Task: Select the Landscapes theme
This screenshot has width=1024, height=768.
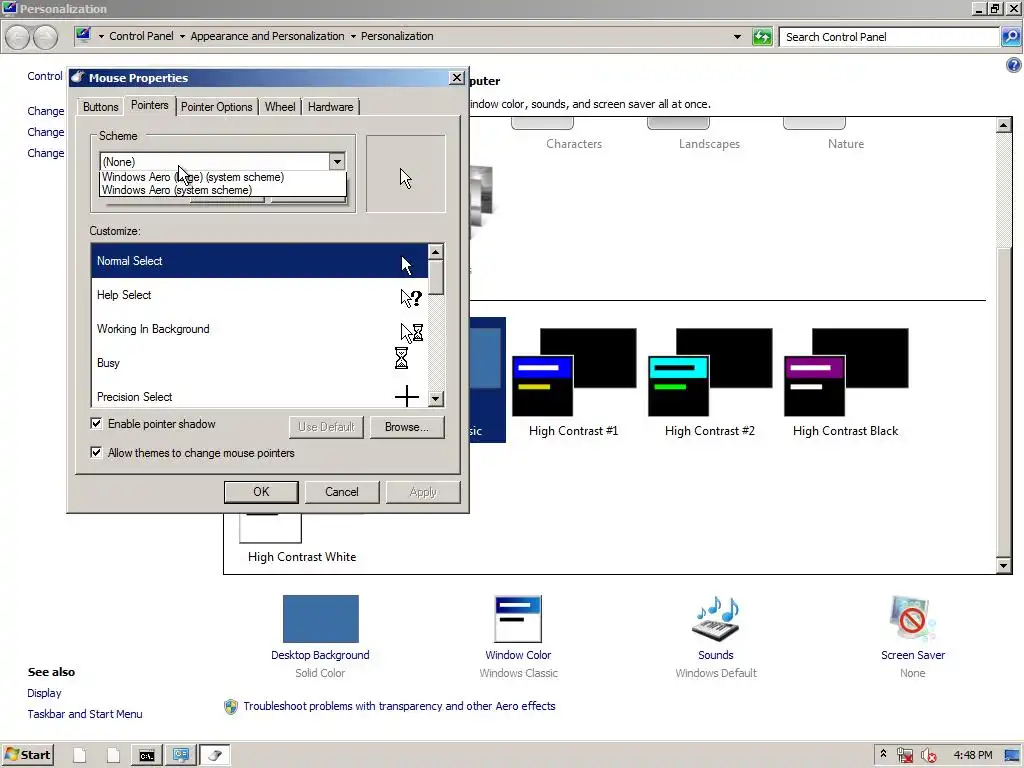Action: tap(709, 134)
